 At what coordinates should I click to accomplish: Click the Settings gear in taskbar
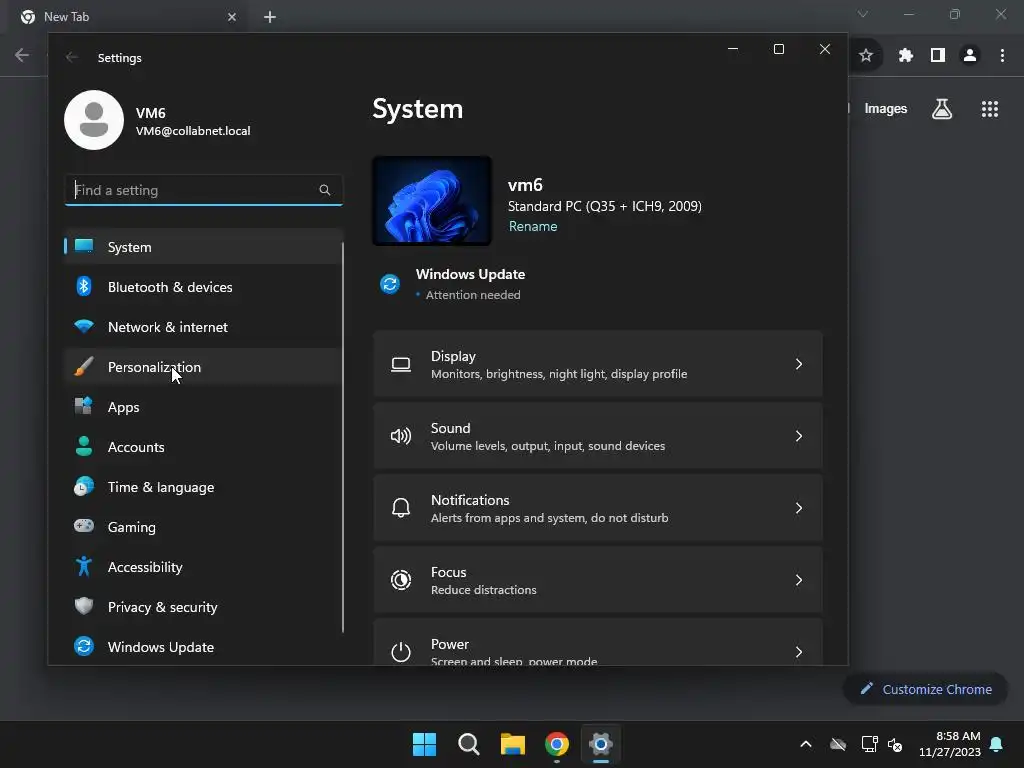pyautogui.click(x=601, y=744)
